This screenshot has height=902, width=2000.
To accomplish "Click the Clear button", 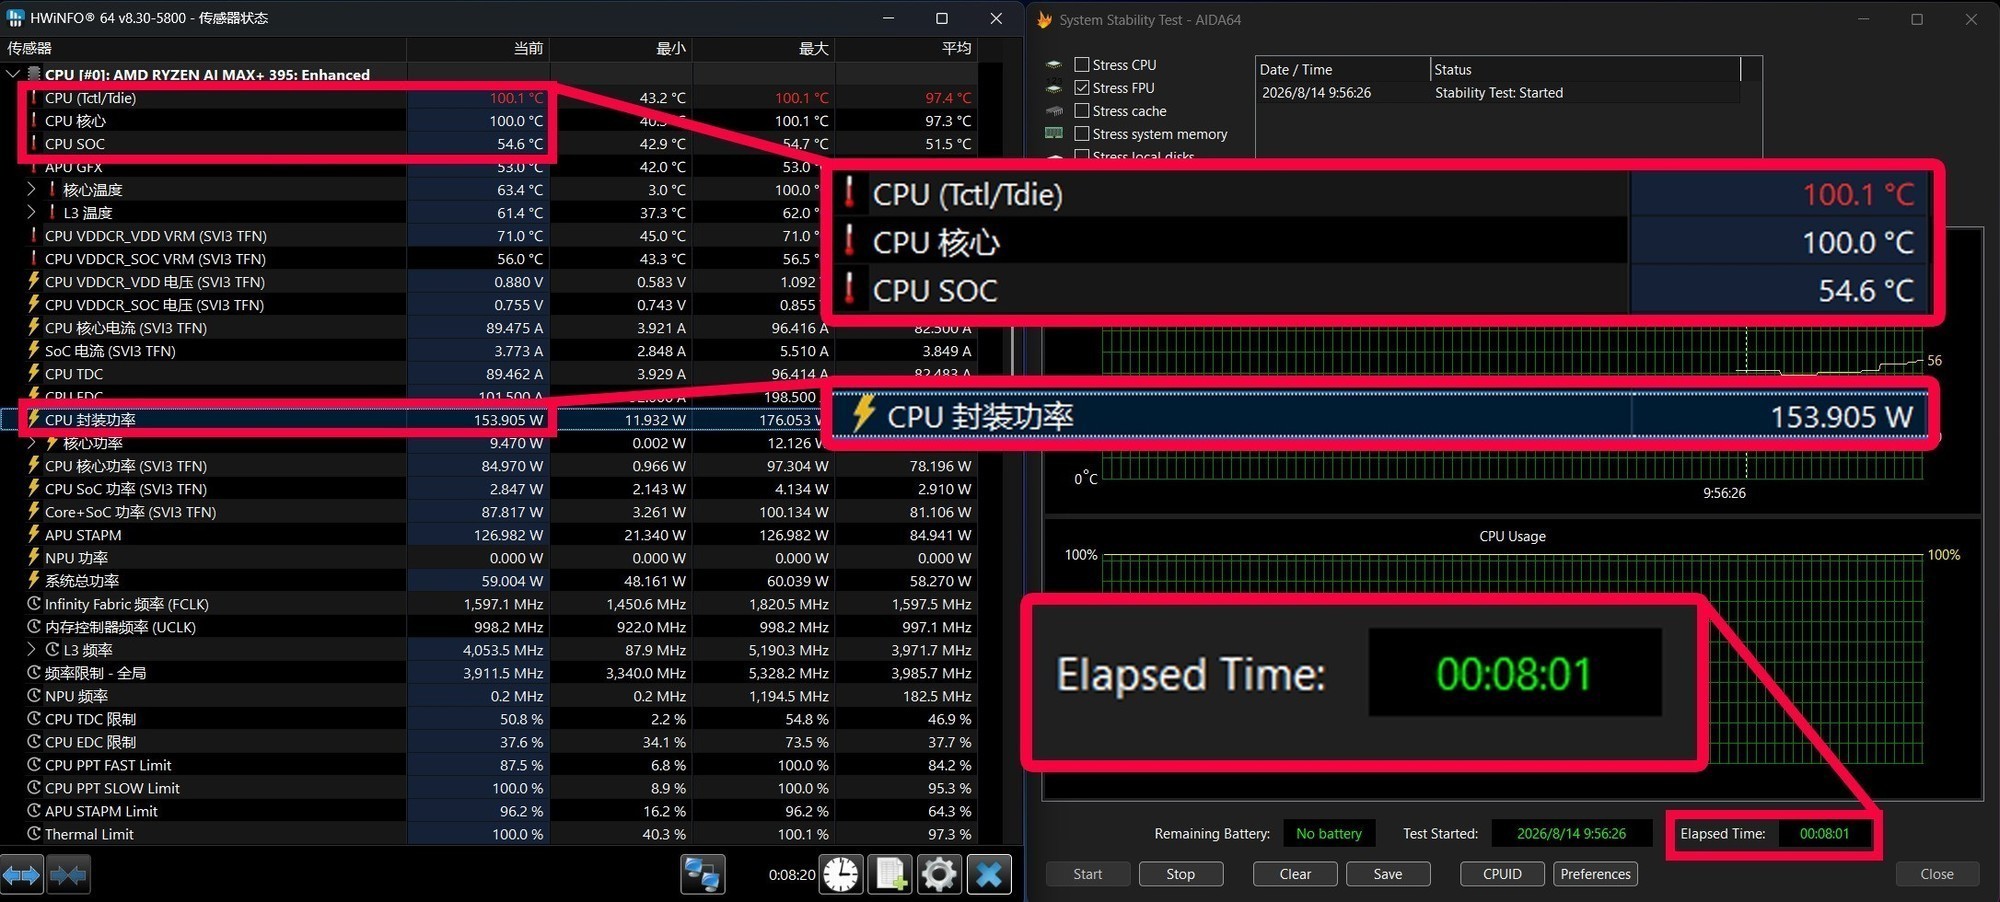I will click(x=1295, y=874).
